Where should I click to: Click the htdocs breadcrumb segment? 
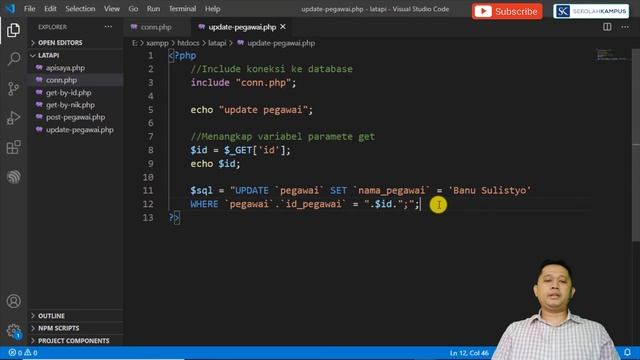point(188,43)
